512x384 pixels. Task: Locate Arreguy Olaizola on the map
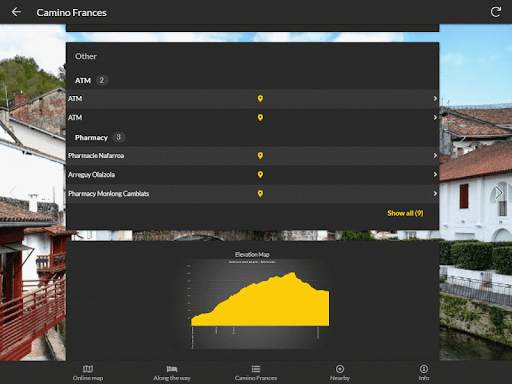pyautogui.click(x=260, y=175)
